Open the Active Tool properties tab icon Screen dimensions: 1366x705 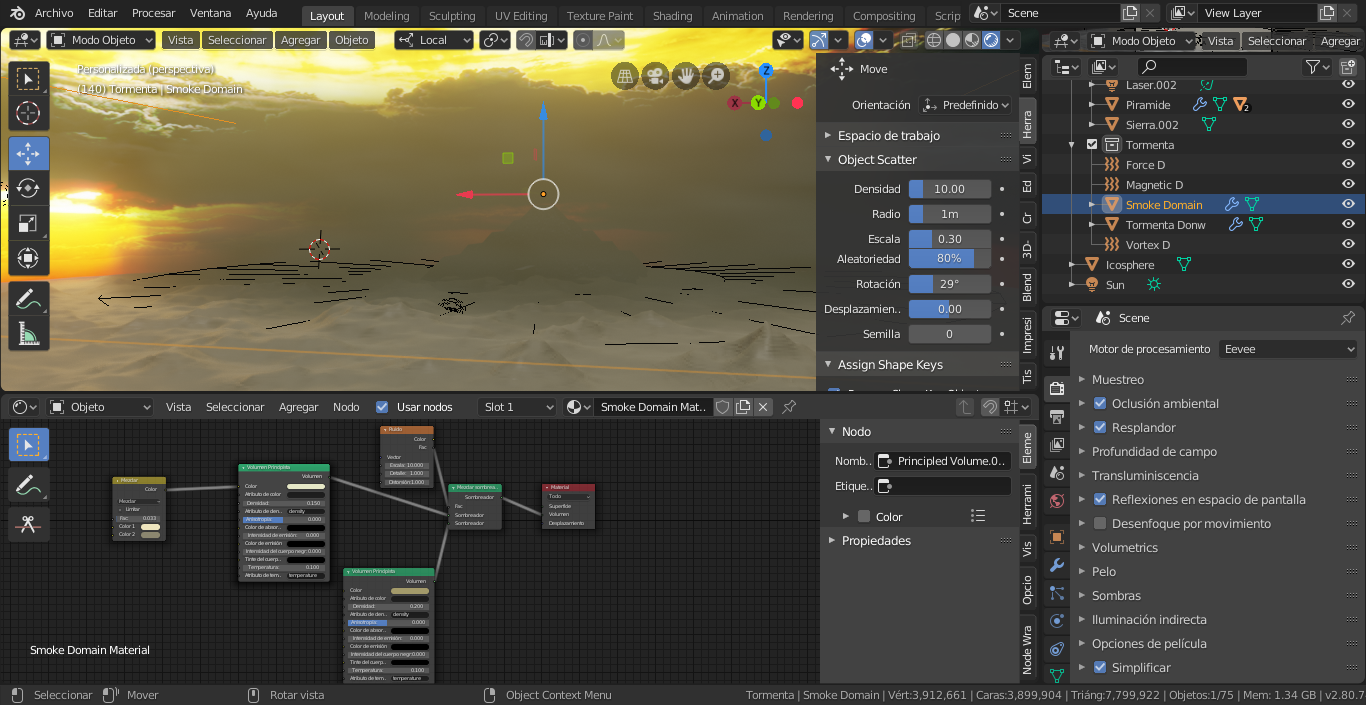point(1057,352)
